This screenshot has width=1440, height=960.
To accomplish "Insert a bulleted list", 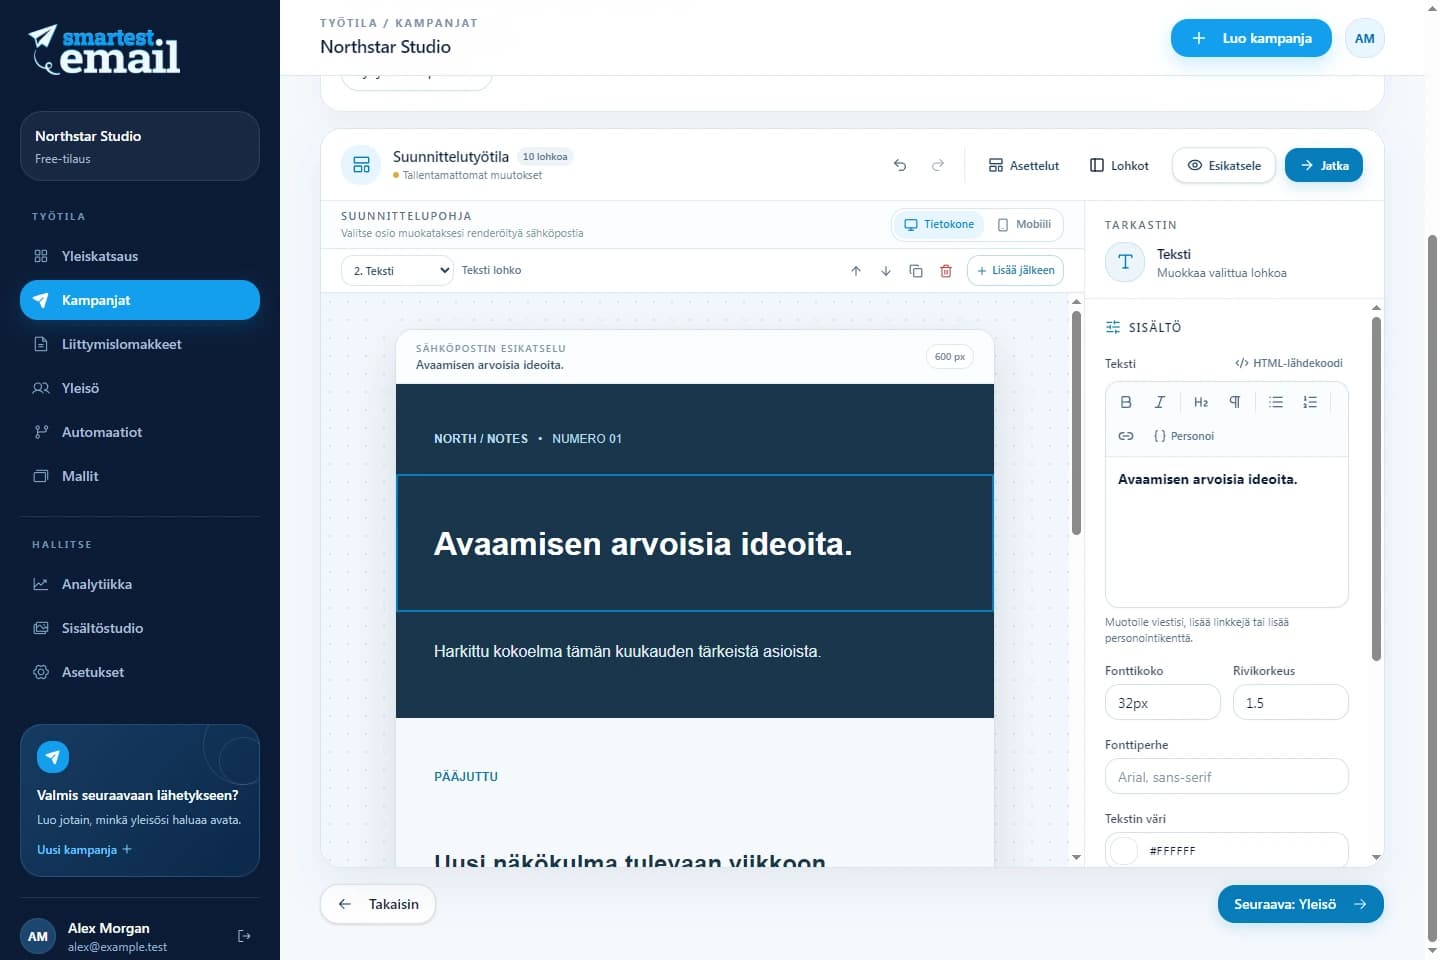I will coord(1276,402).
